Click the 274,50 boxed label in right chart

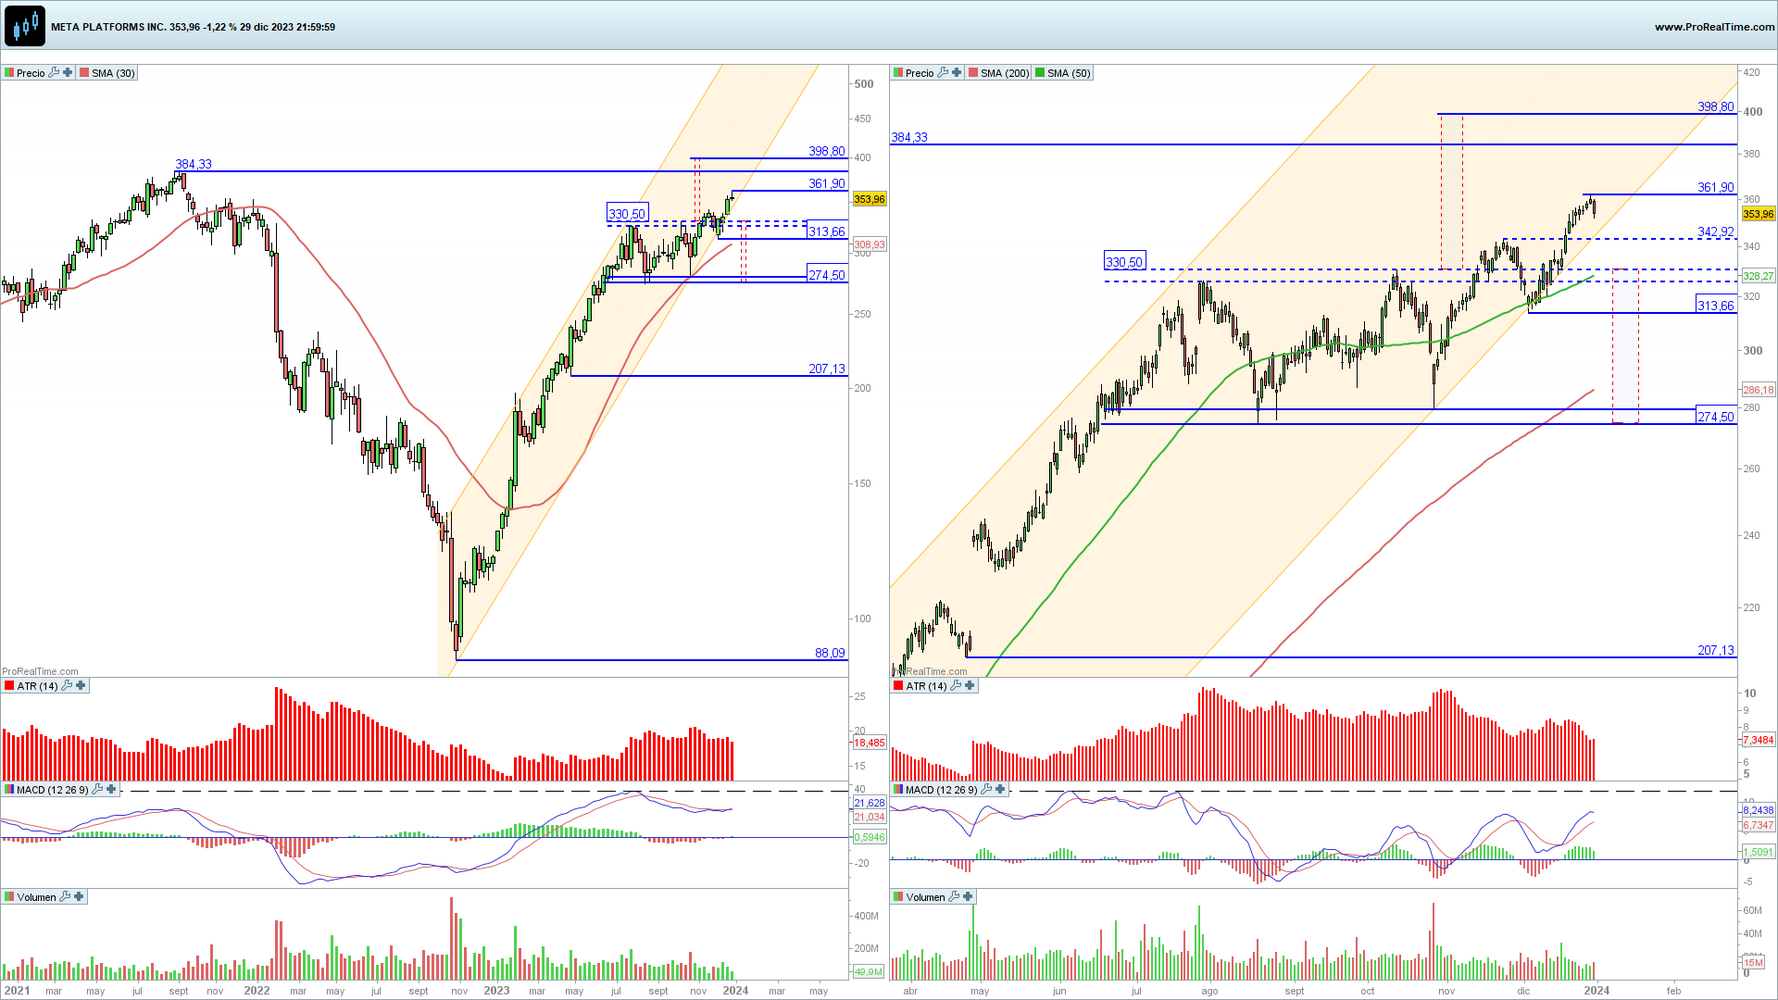click(x=1716, y=416)
